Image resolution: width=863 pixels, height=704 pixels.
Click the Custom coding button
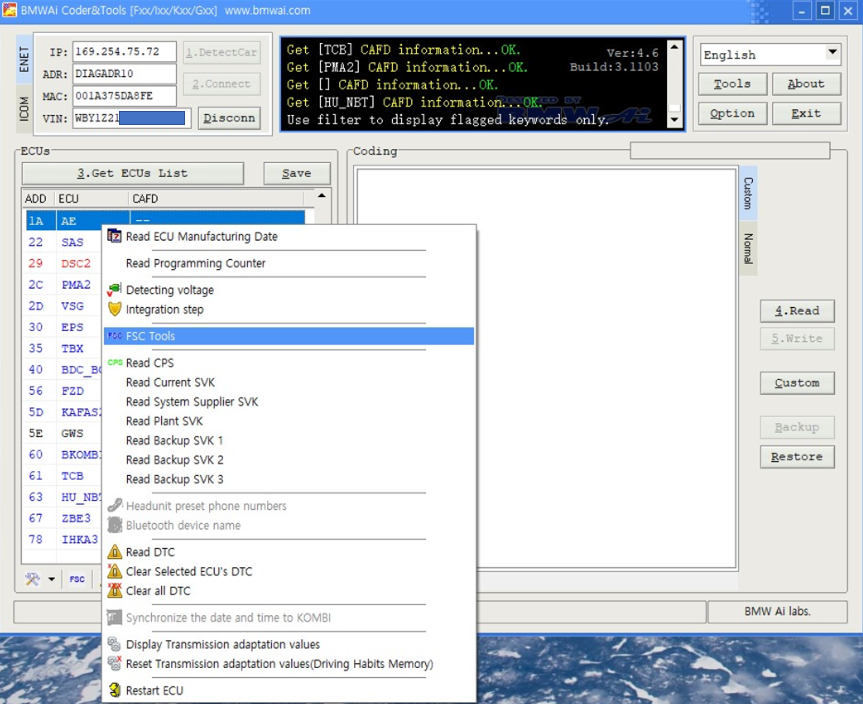coord(797,383)
